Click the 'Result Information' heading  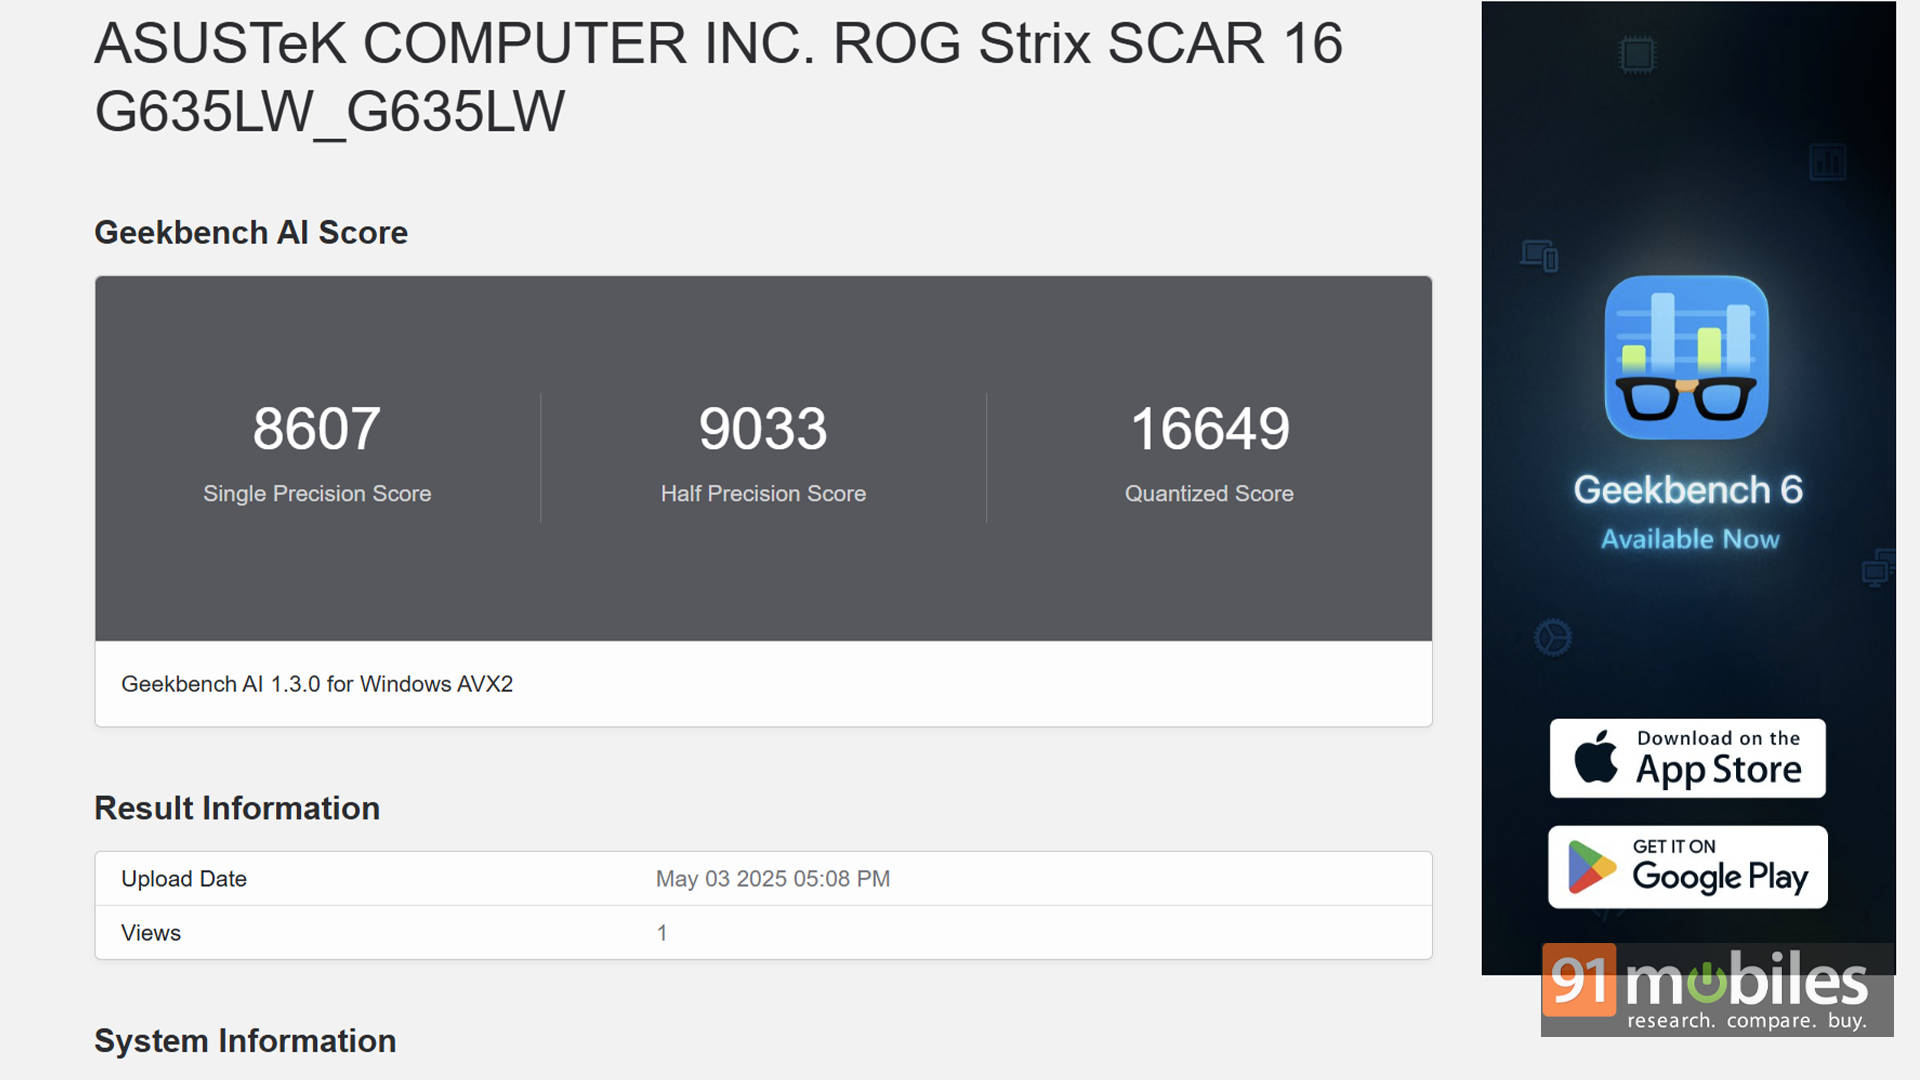click(x=237, y=808)
